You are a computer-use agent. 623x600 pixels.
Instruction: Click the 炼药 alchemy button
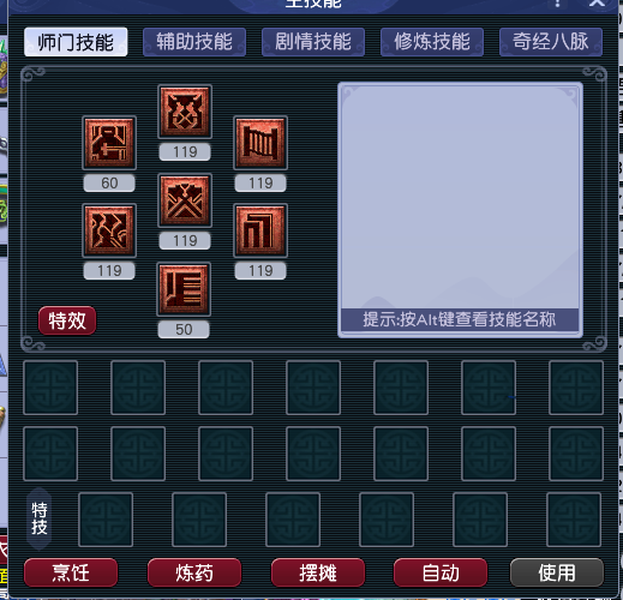point(194,573)
